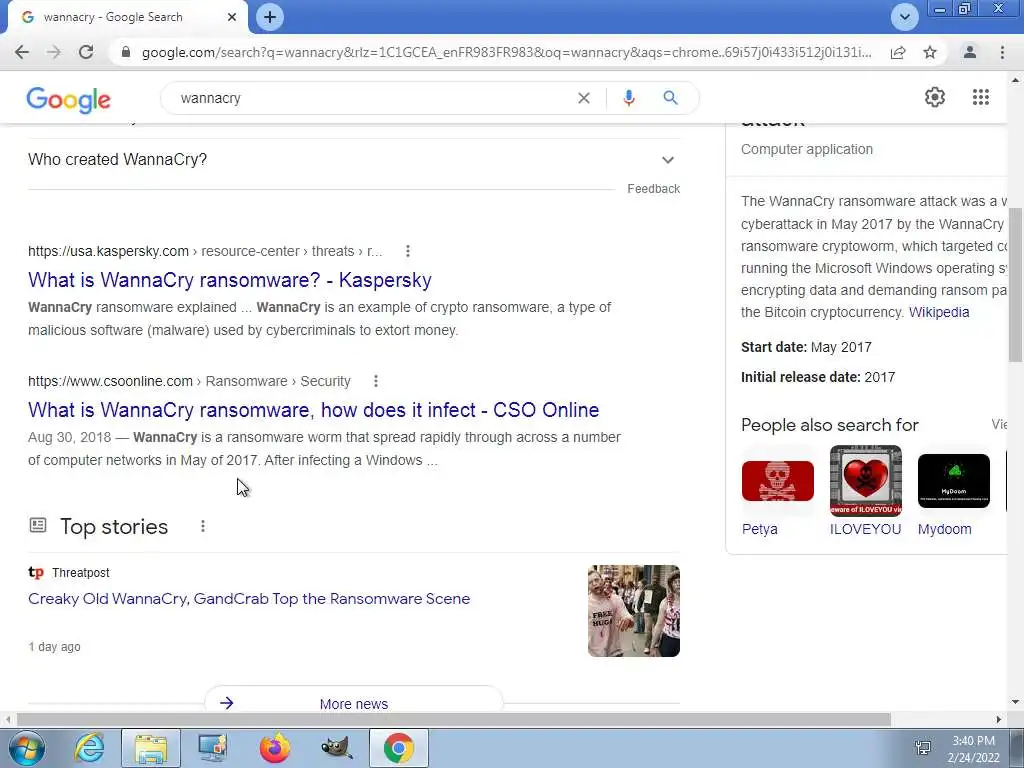
Task: Select the Mydoom related search thumbnail
Action: coord(953,481)
